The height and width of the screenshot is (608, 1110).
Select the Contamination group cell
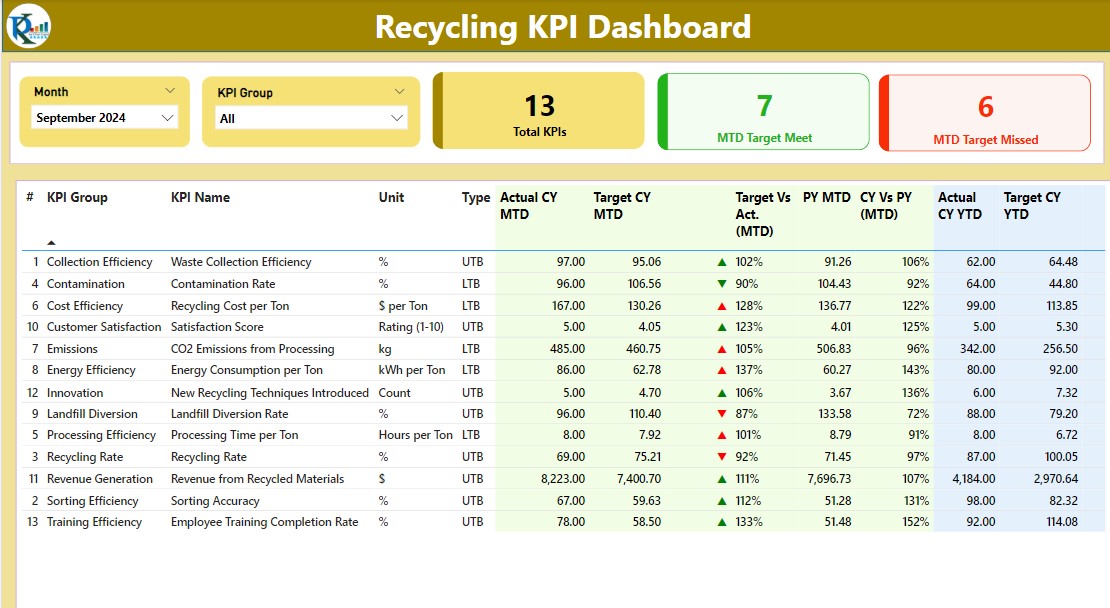[86, 284]
